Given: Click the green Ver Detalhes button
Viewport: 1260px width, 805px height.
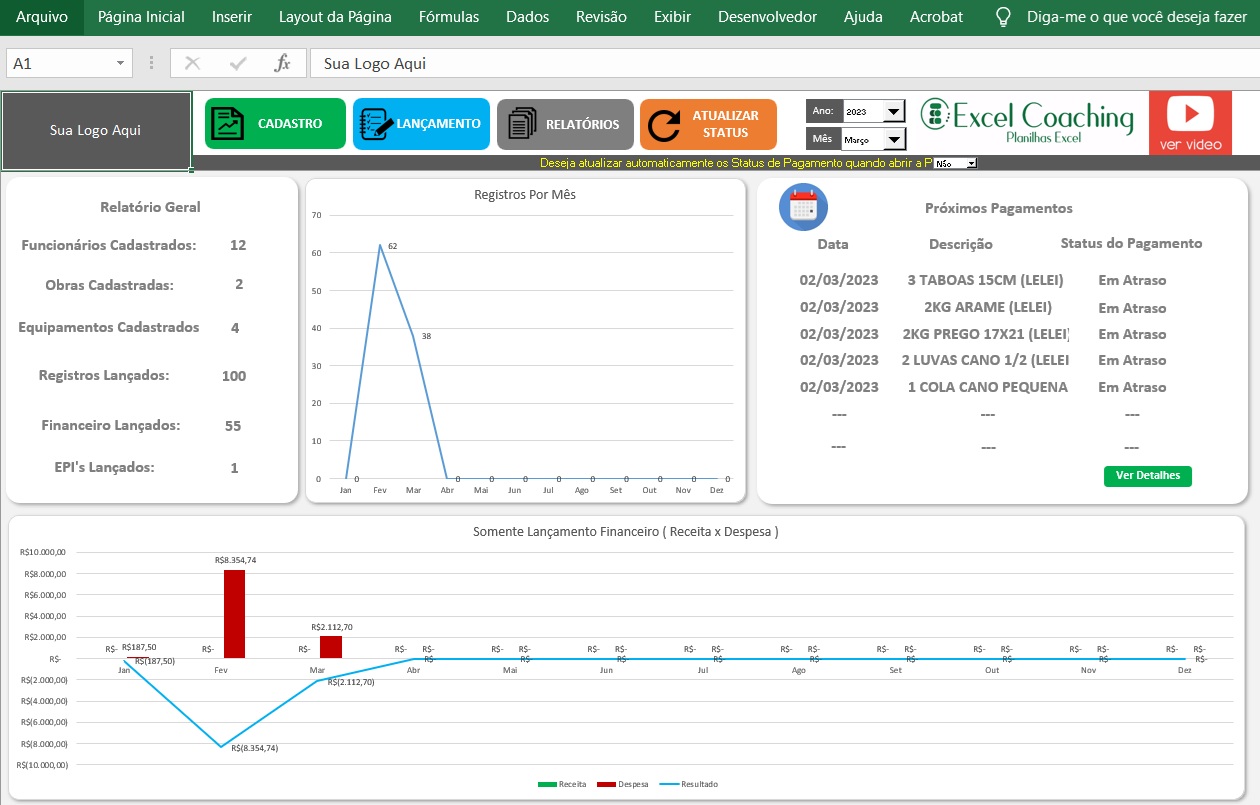Looking at the screenshot, I should (1148, 476).
